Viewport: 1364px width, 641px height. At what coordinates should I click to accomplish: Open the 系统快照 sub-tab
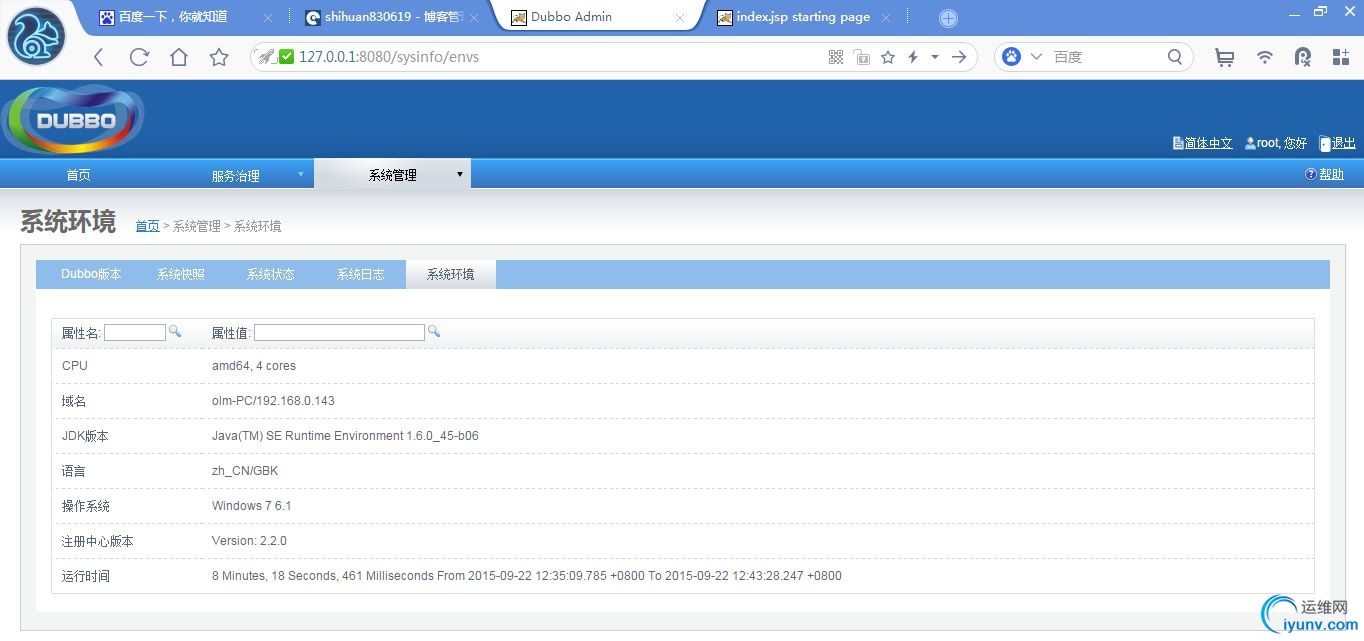[181, 274]
